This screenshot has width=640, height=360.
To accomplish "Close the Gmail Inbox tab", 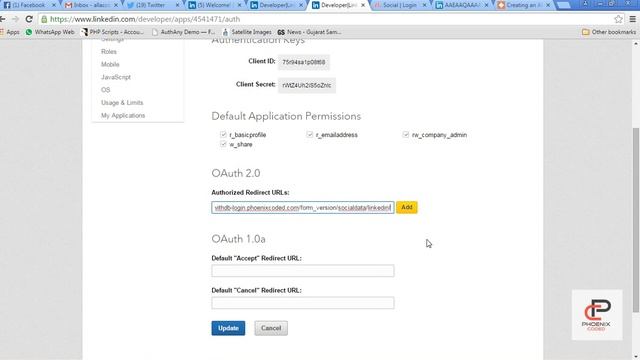I will point(116,5).
